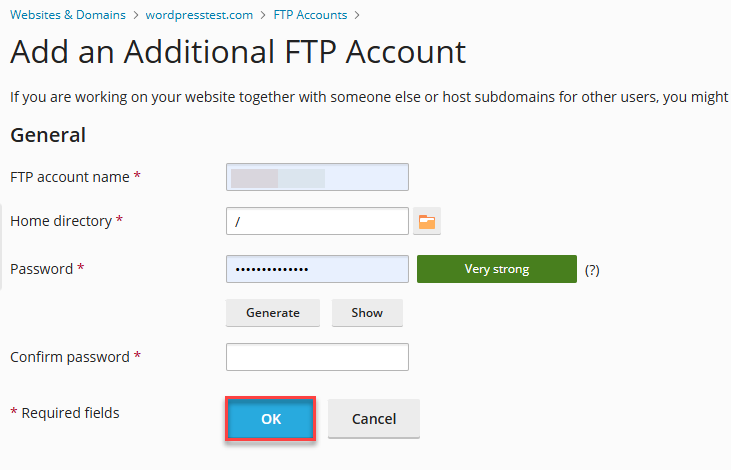Select the Password input field

pyautogui.click(x=317, y=269)
